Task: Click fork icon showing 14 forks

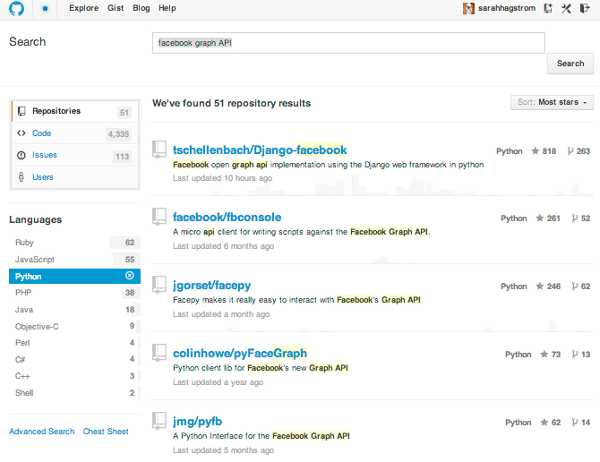Action: tap(575, 422)
